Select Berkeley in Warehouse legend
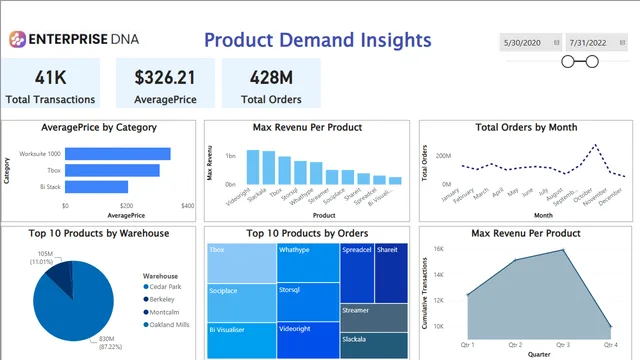640x360 pixels. 159,299
